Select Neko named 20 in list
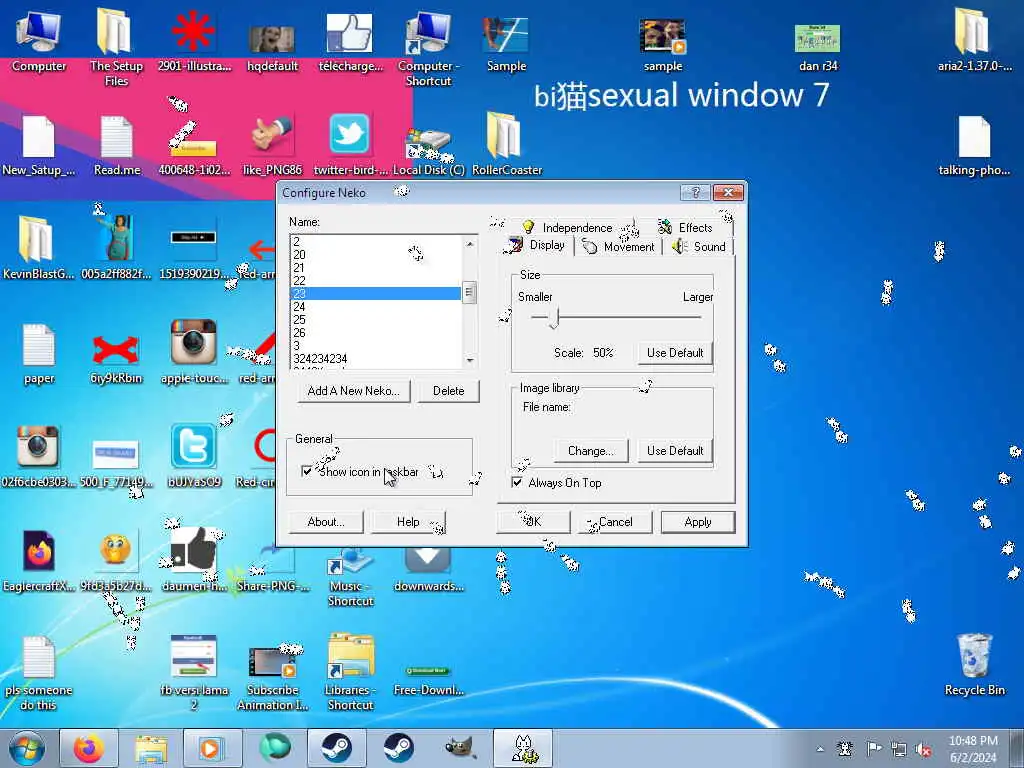This screenshot has width=1024, height=768. (x=376, y=255)
